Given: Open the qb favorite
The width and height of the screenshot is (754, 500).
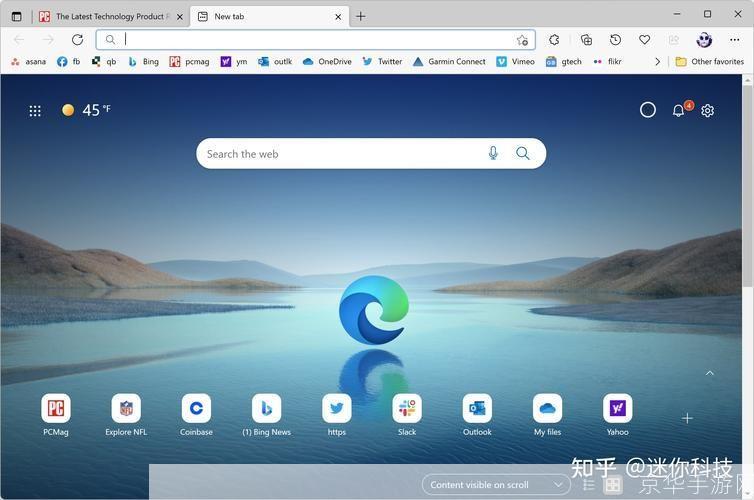Looking at the screenshot, I should click(x=104, y=62).
